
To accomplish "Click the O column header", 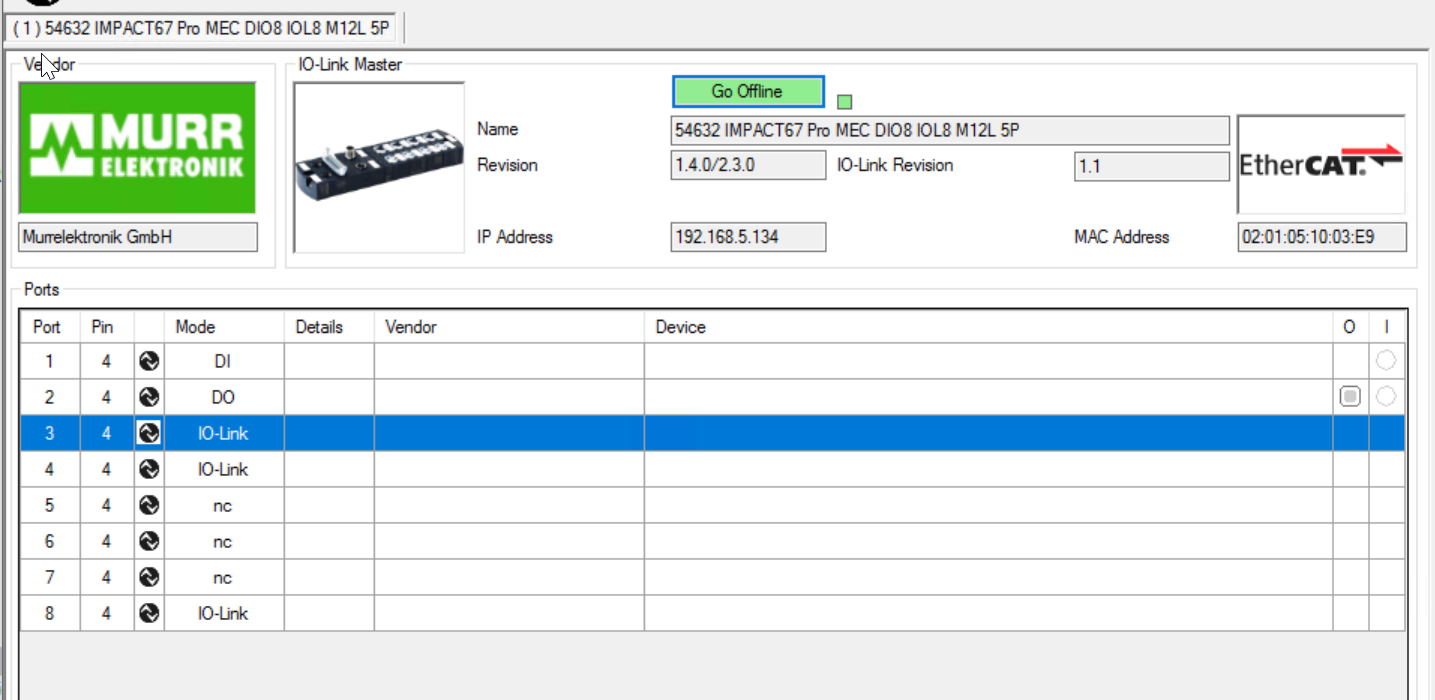I will (1350, 327).
